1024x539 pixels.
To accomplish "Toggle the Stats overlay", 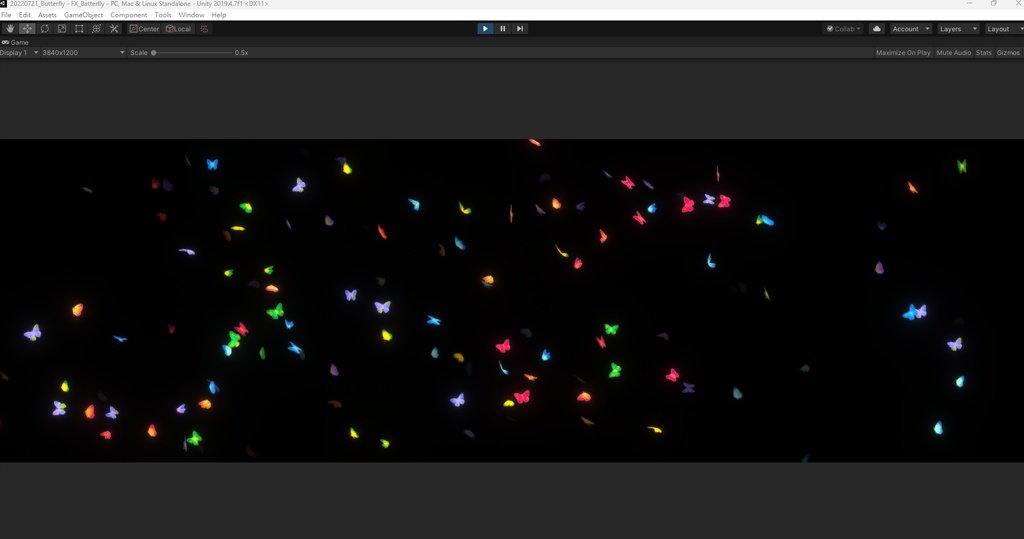I will 984,53.
